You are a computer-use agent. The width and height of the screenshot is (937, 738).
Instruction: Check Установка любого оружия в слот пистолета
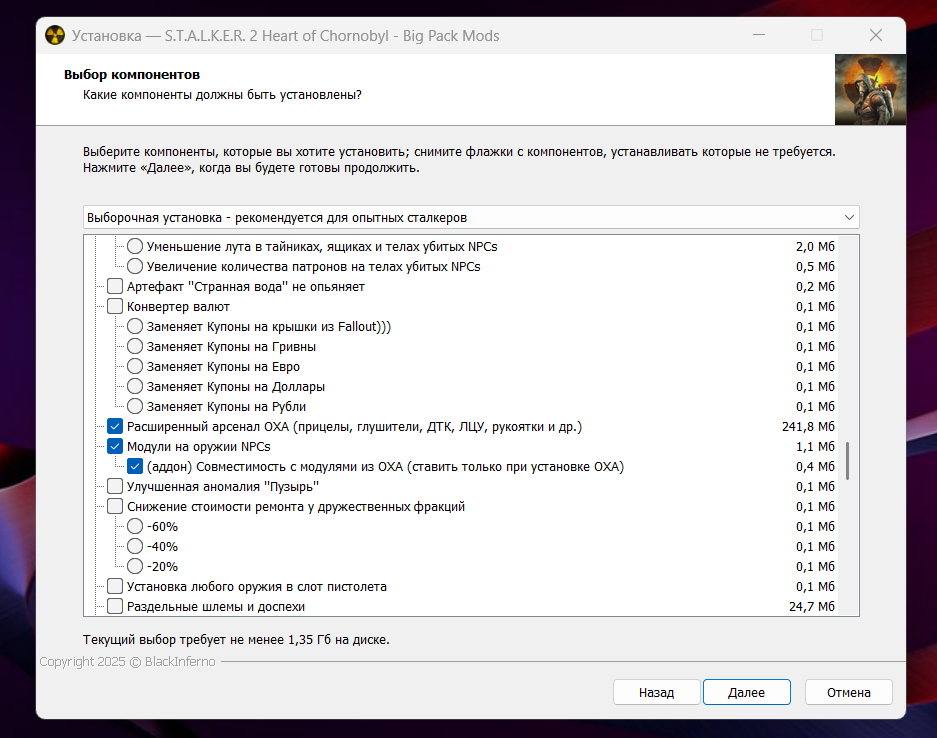pyautogui.click(x=115, y=587)
